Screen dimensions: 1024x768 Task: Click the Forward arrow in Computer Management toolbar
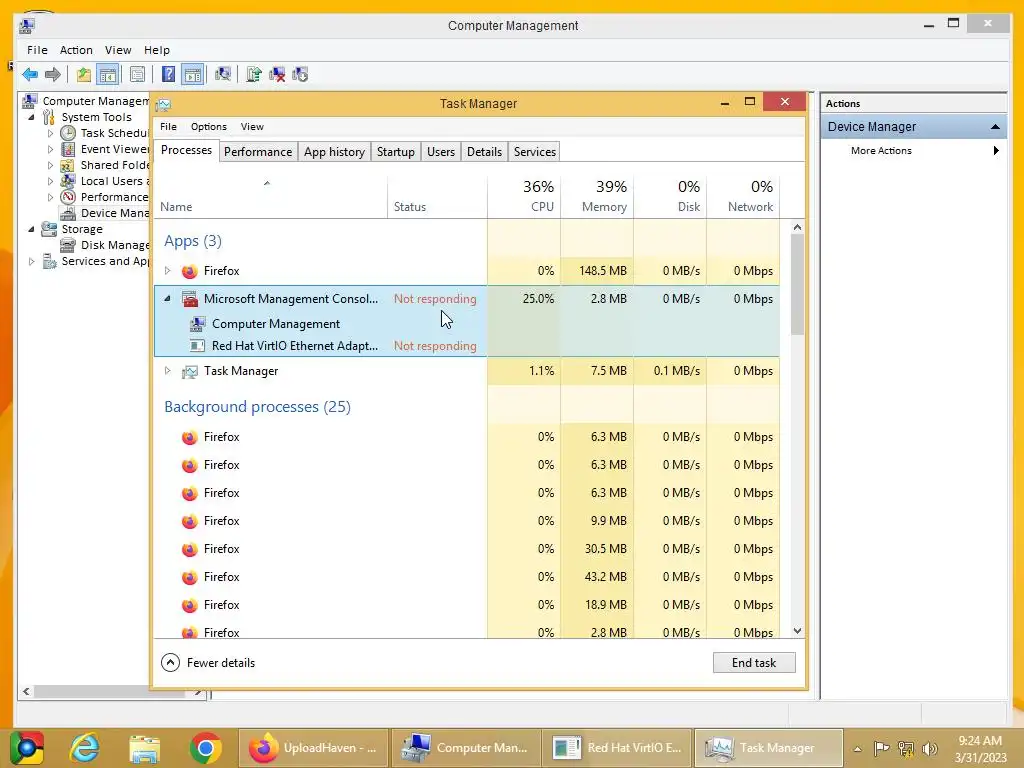pos(53,74)
